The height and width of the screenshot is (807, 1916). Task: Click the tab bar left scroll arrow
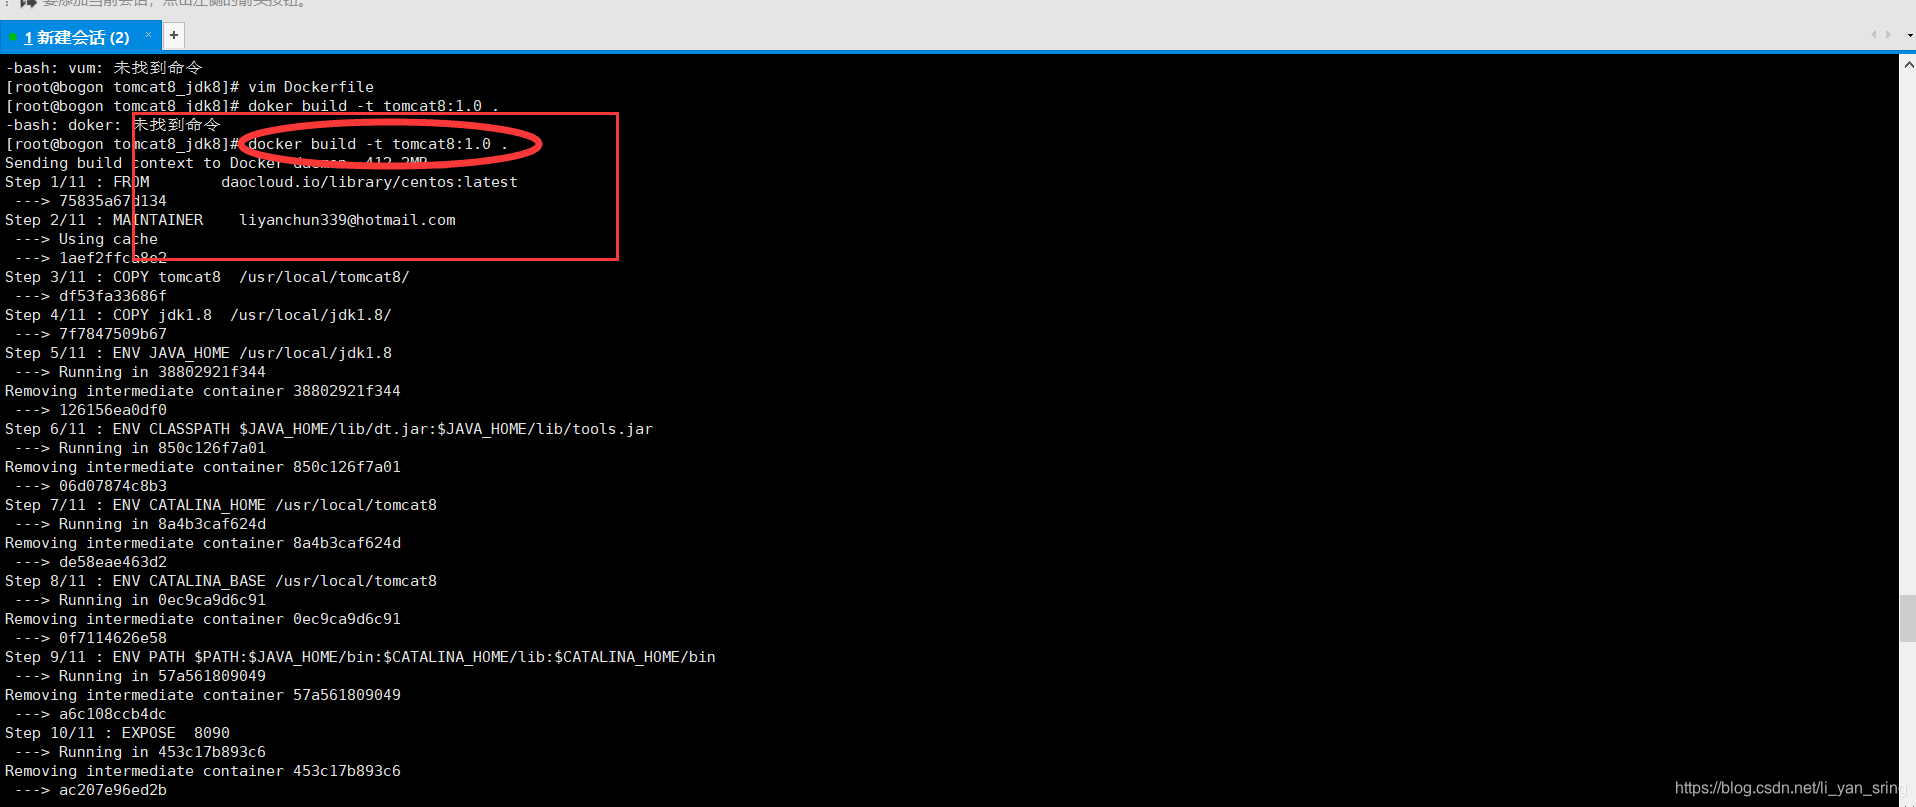[x=1873, y=35]
